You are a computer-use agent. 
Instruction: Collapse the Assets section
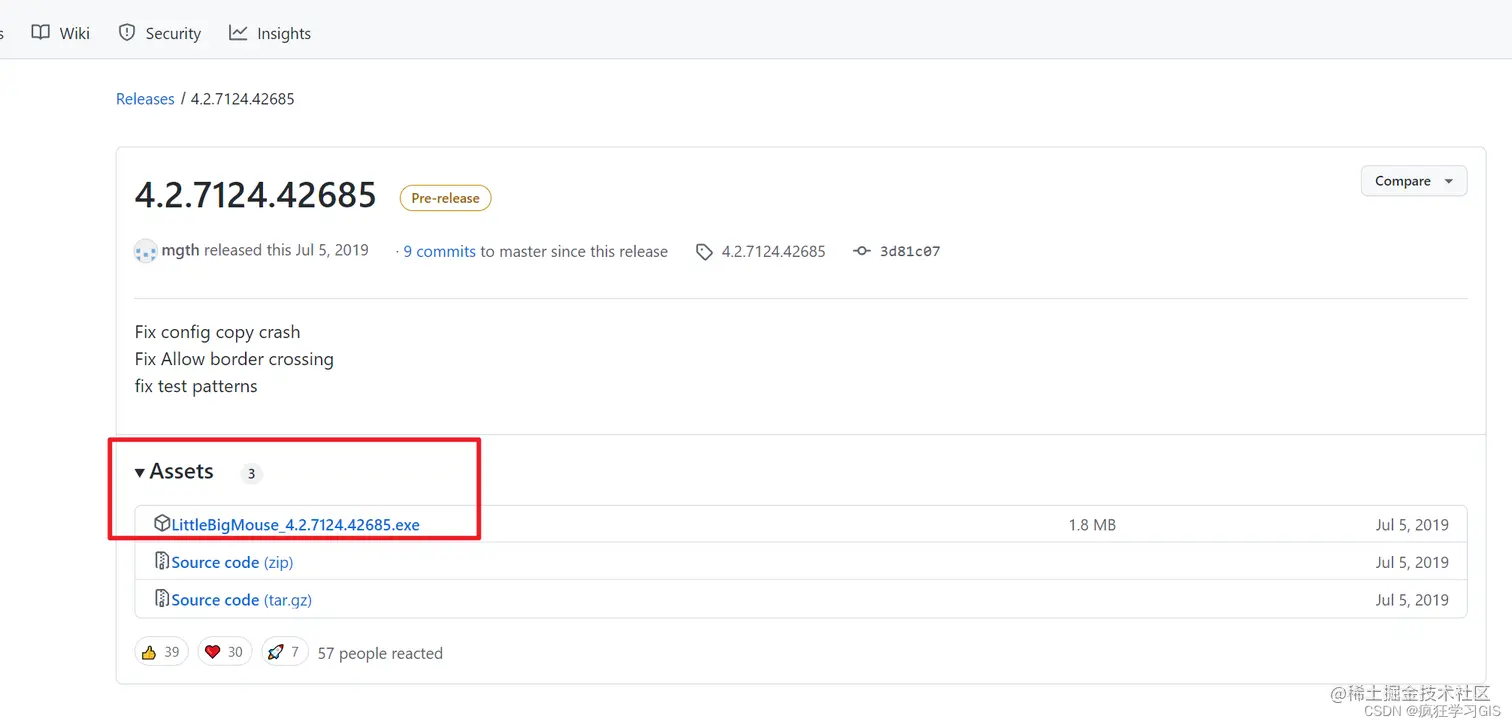pyautogui.click(x=174, y=472)
